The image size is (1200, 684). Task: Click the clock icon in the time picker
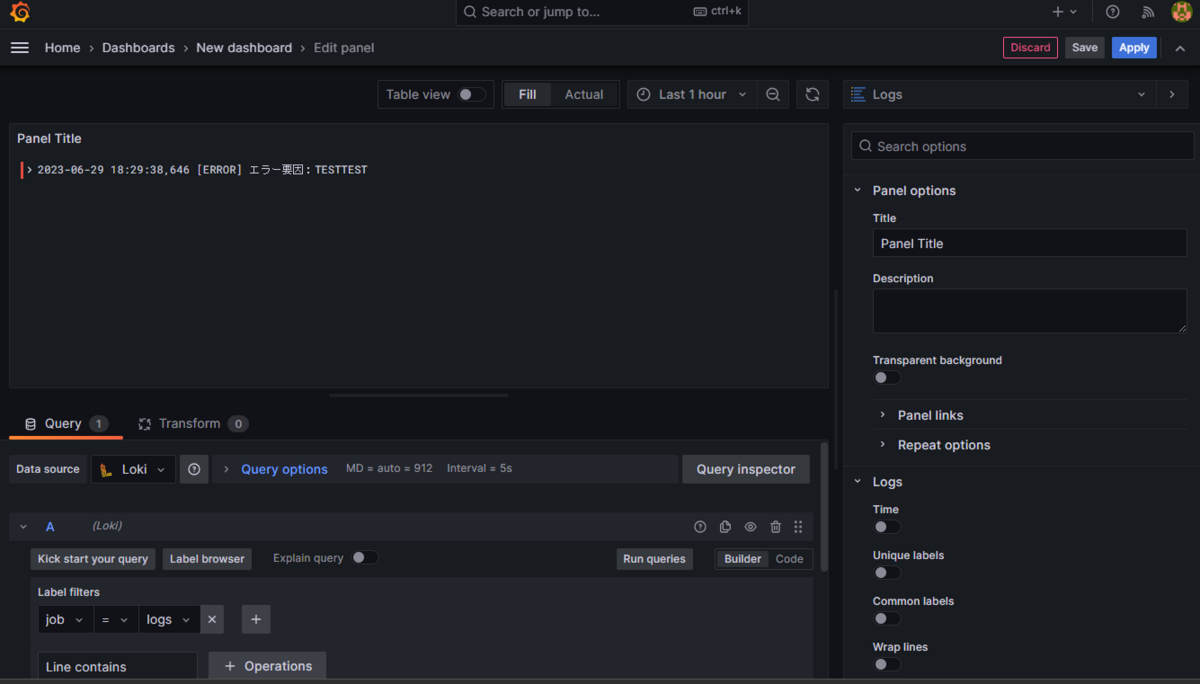pyautogui.click(x=644, y=94)
